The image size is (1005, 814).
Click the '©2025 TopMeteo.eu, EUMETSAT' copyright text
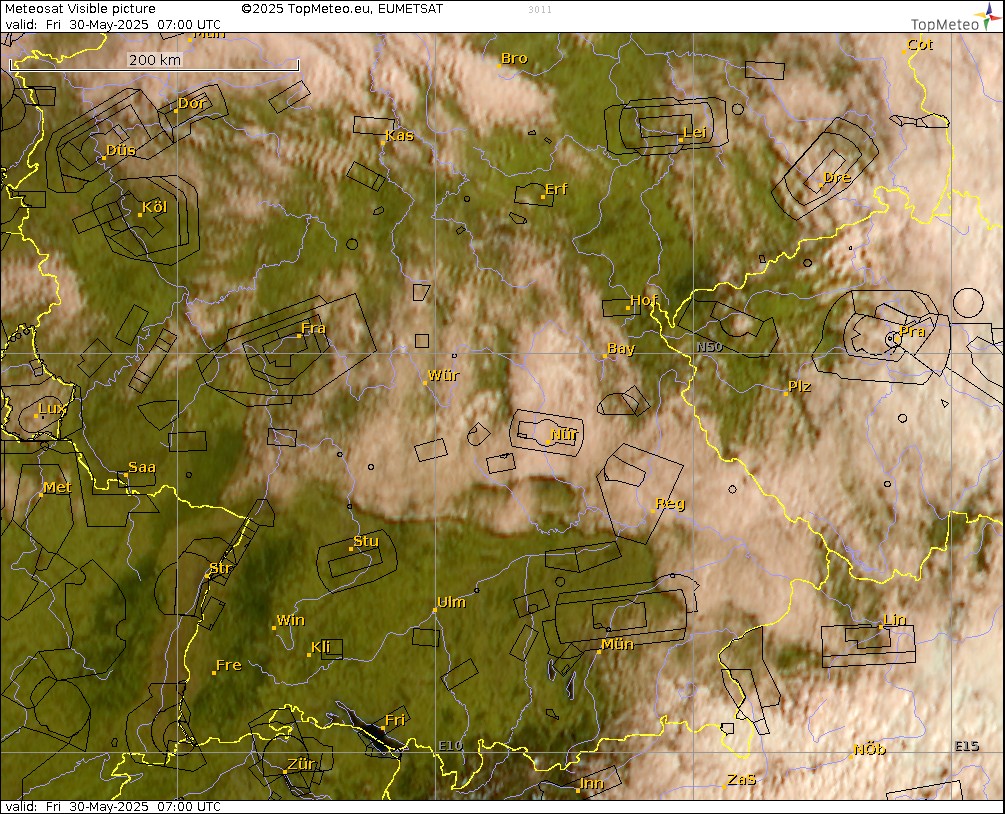point(342,9)
